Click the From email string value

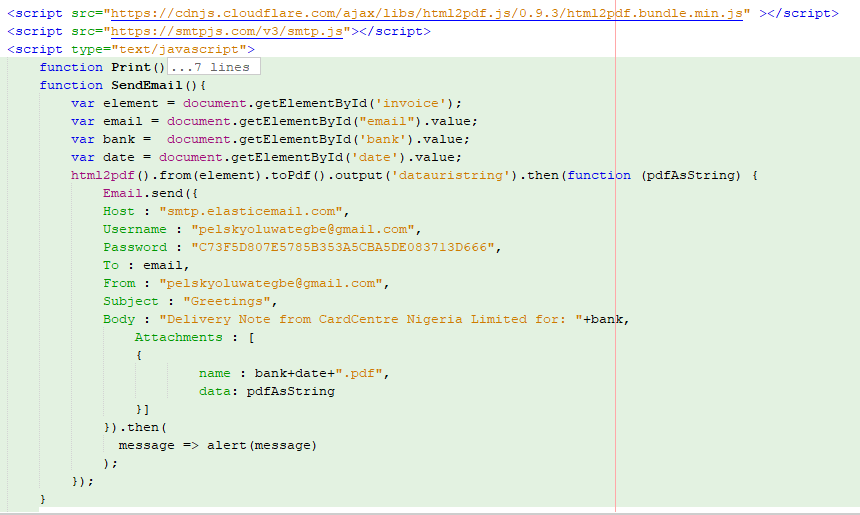tap(271, 284)
